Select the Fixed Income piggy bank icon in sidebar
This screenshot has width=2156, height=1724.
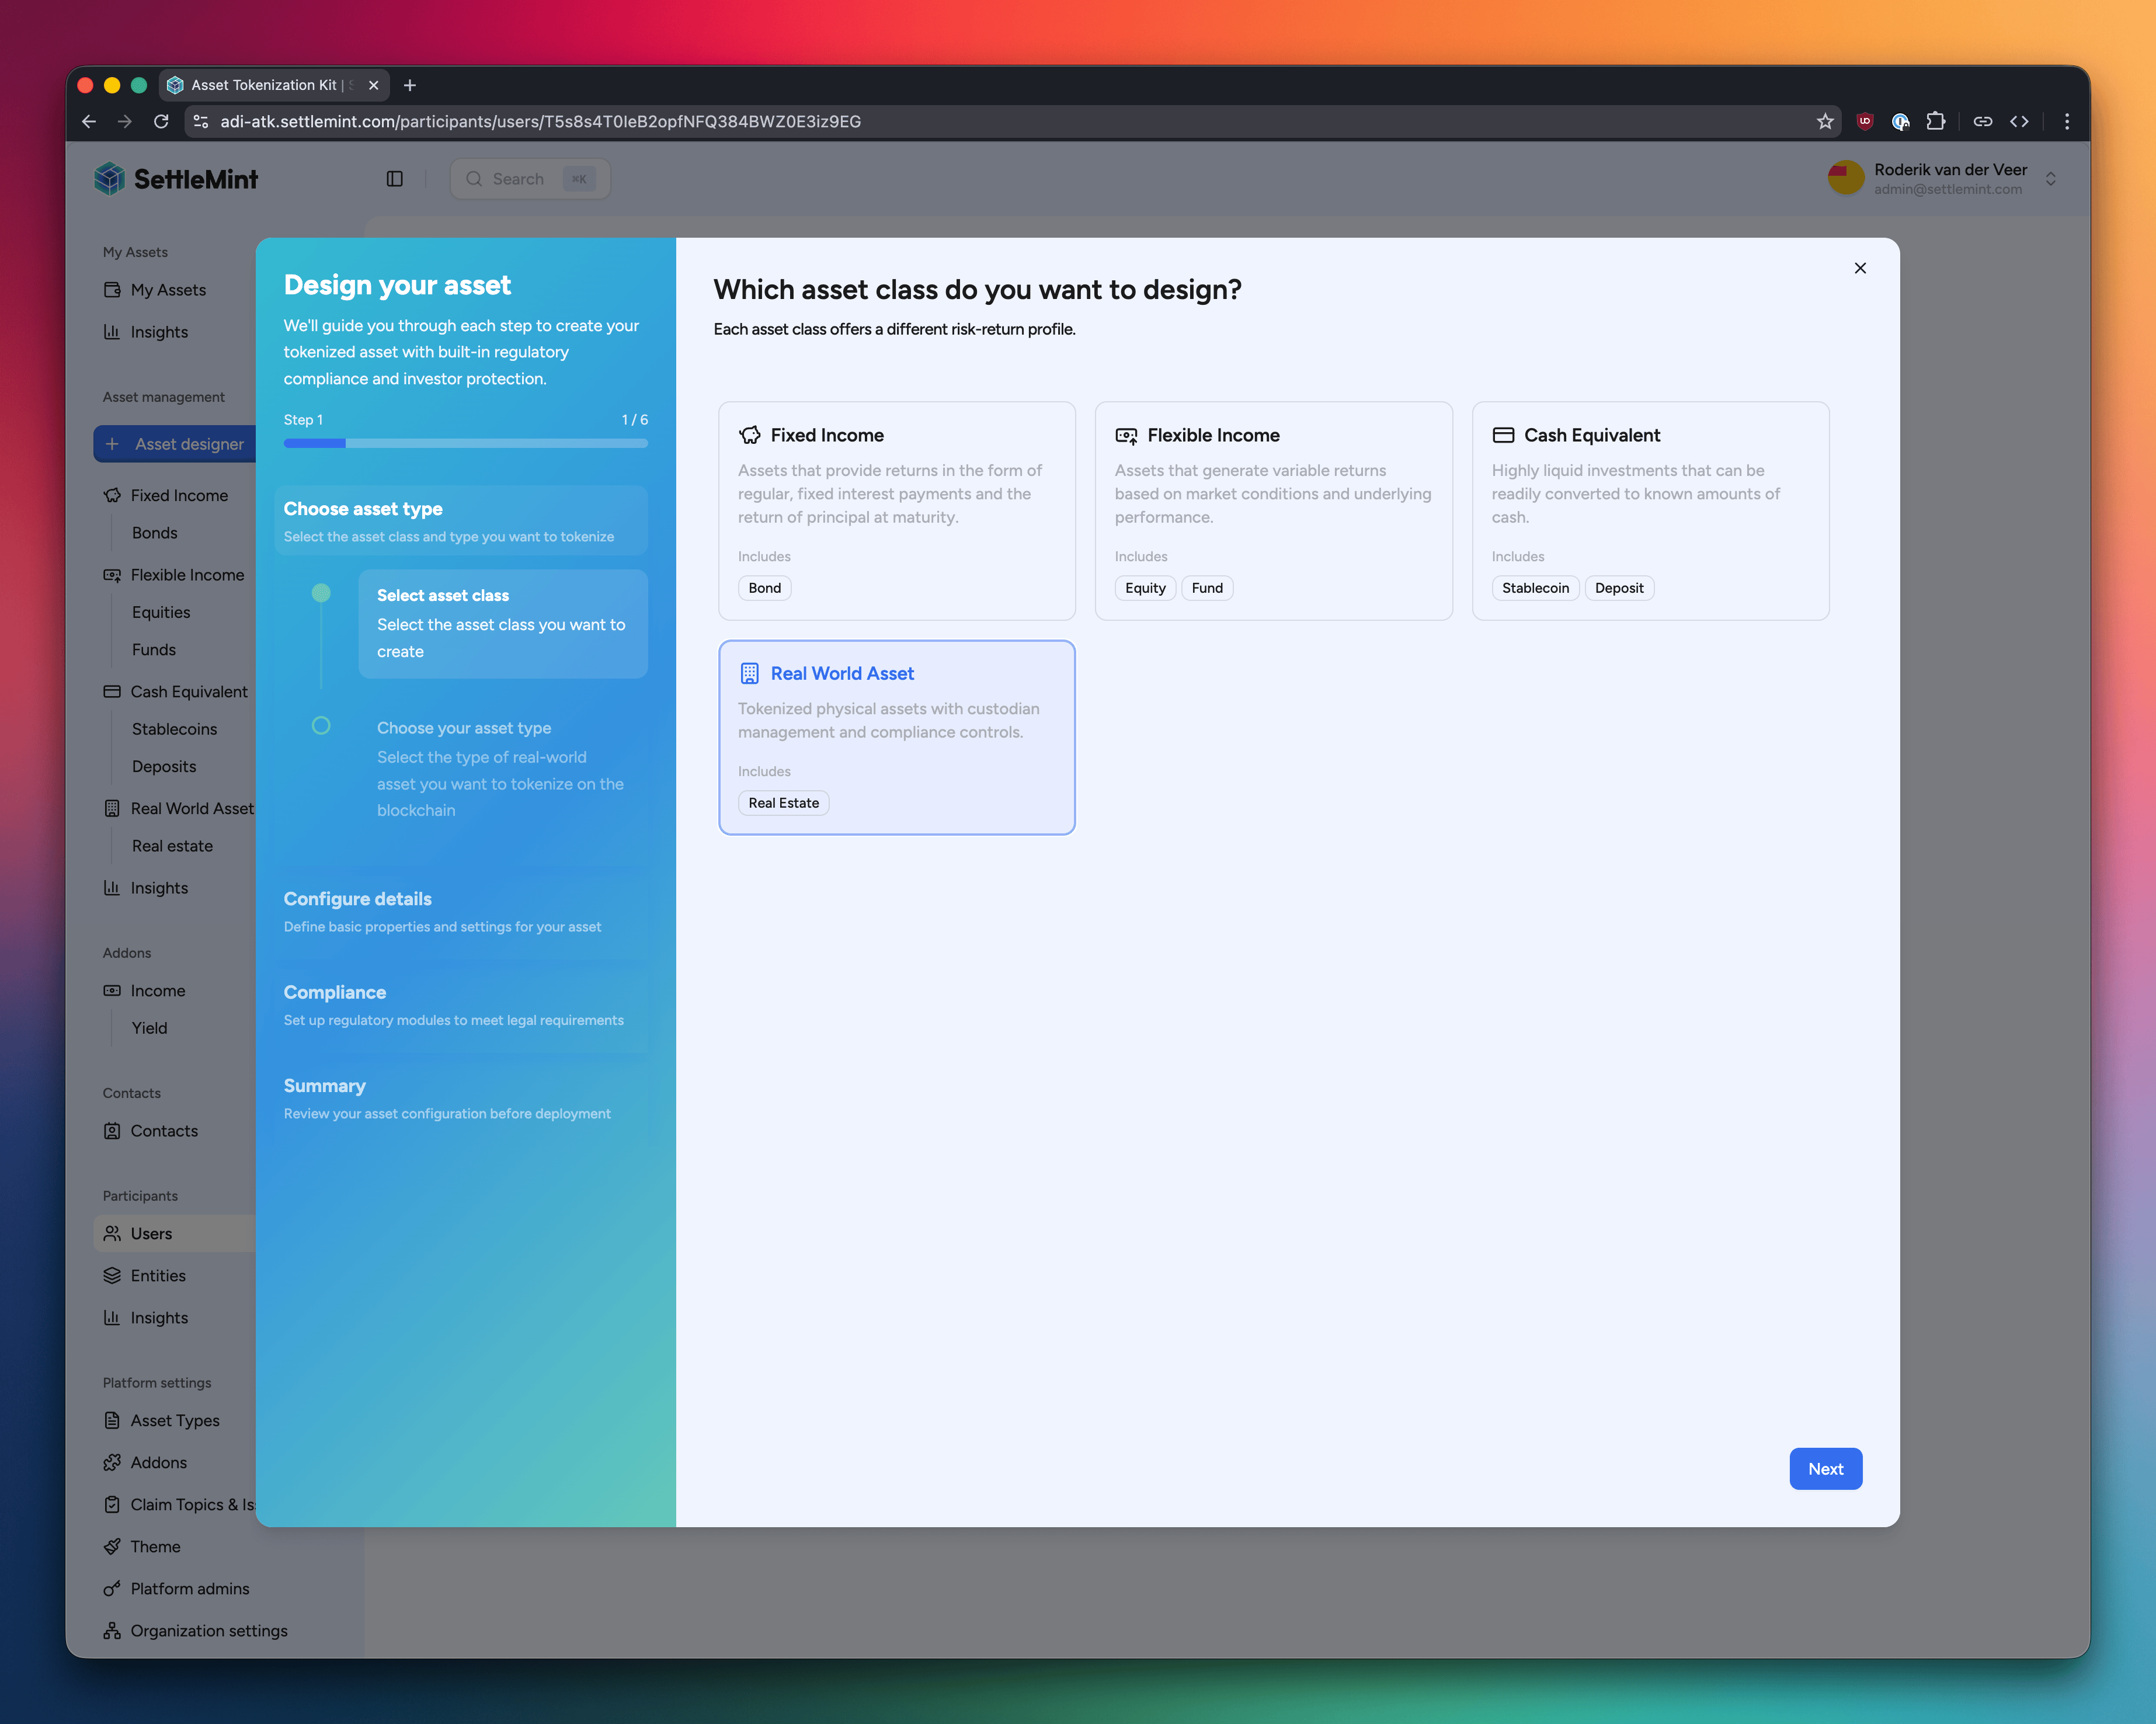pyautogui.click(x=112, y=495)
